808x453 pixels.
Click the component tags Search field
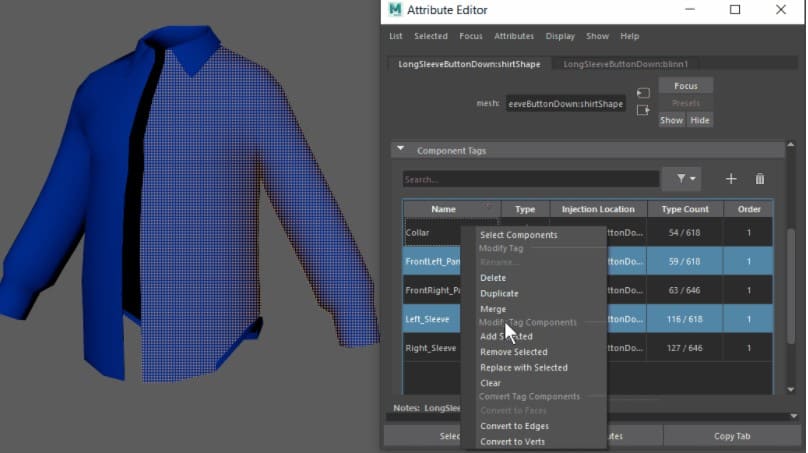click(x=530, y=180)
